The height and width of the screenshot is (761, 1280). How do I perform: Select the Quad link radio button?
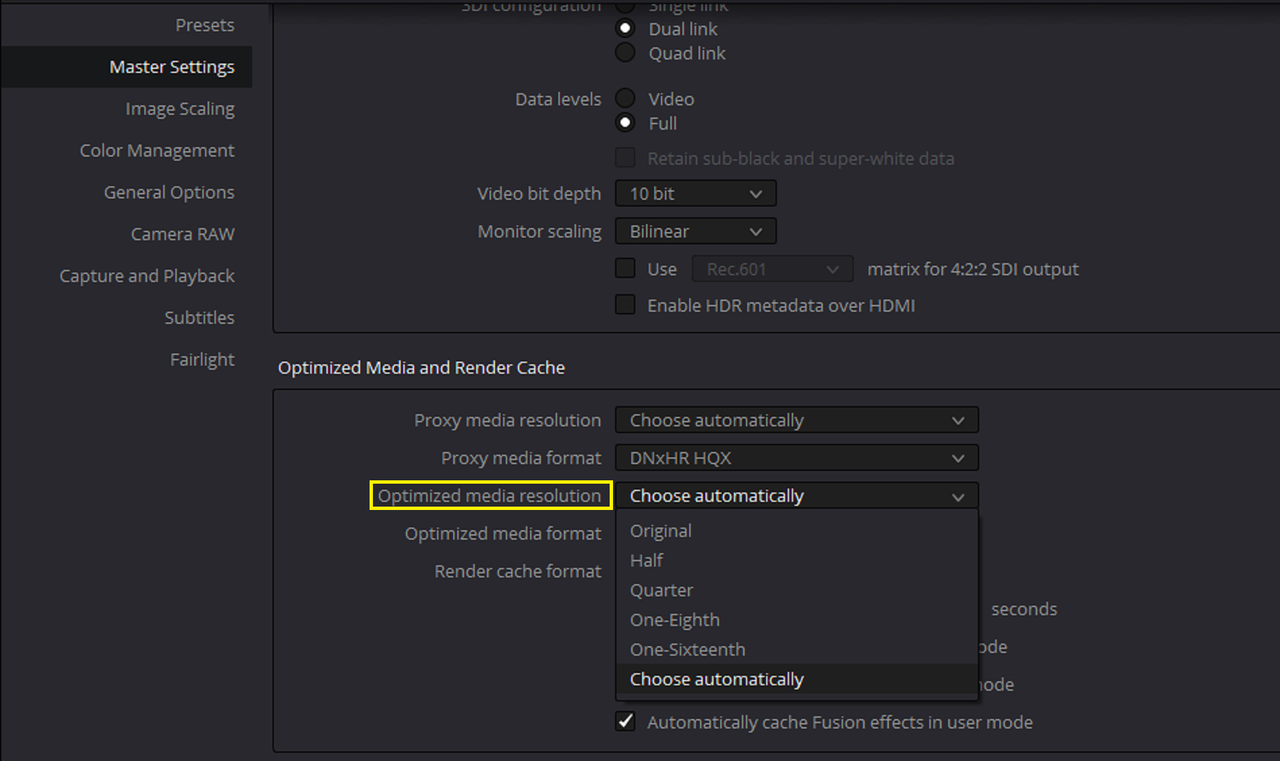click(625, 53)
